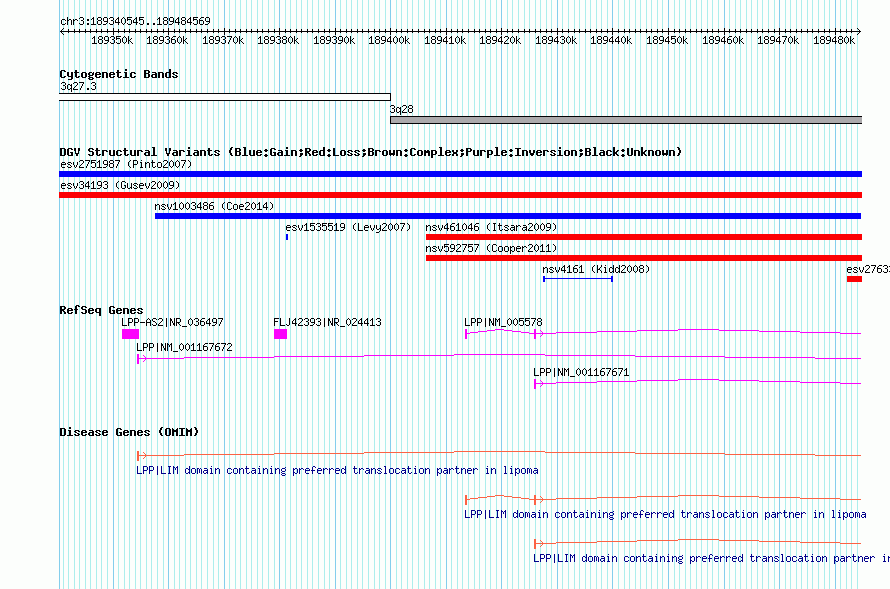Click the LPP-AS2 magenta gene block
This screenshot has width=890, height=589.
[x=131, y=334]
